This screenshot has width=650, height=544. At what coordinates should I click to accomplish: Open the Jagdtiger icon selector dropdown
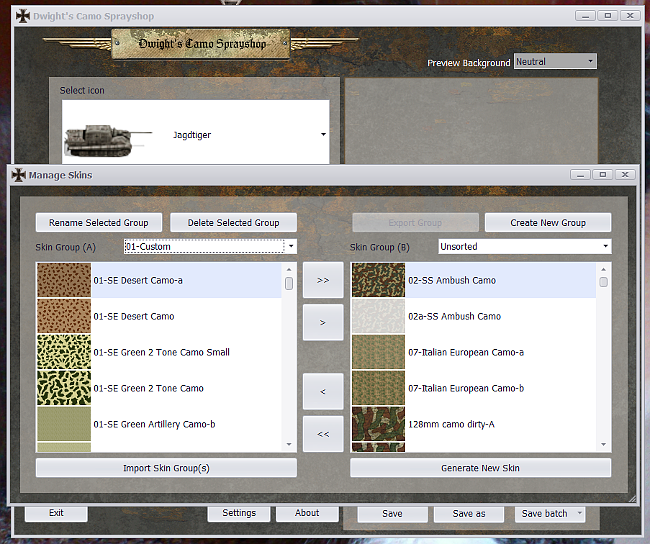click(323, 134)
